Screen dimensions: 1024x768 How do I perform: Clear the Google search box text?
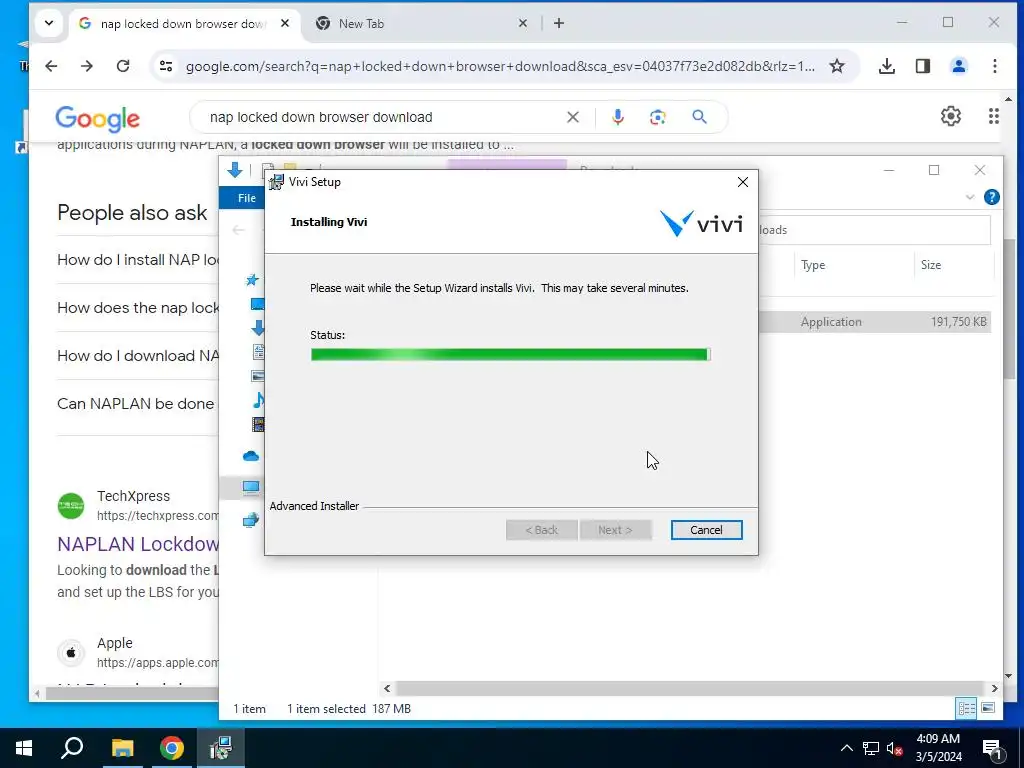(x=572, y=117)
